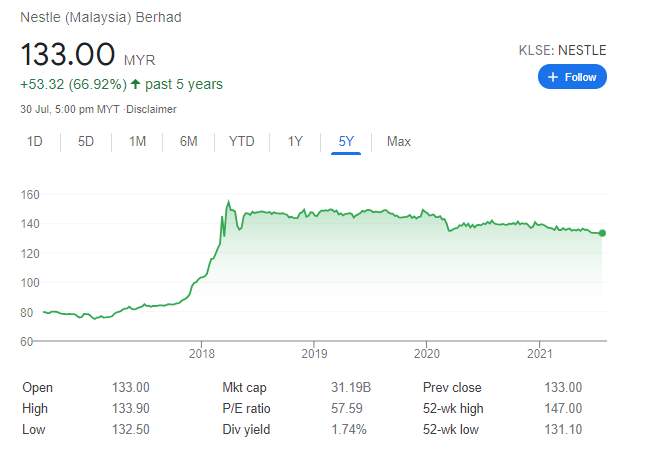Choose the YTD chart range
Viewport: 651px width, 458px height.
coord(242,142)
